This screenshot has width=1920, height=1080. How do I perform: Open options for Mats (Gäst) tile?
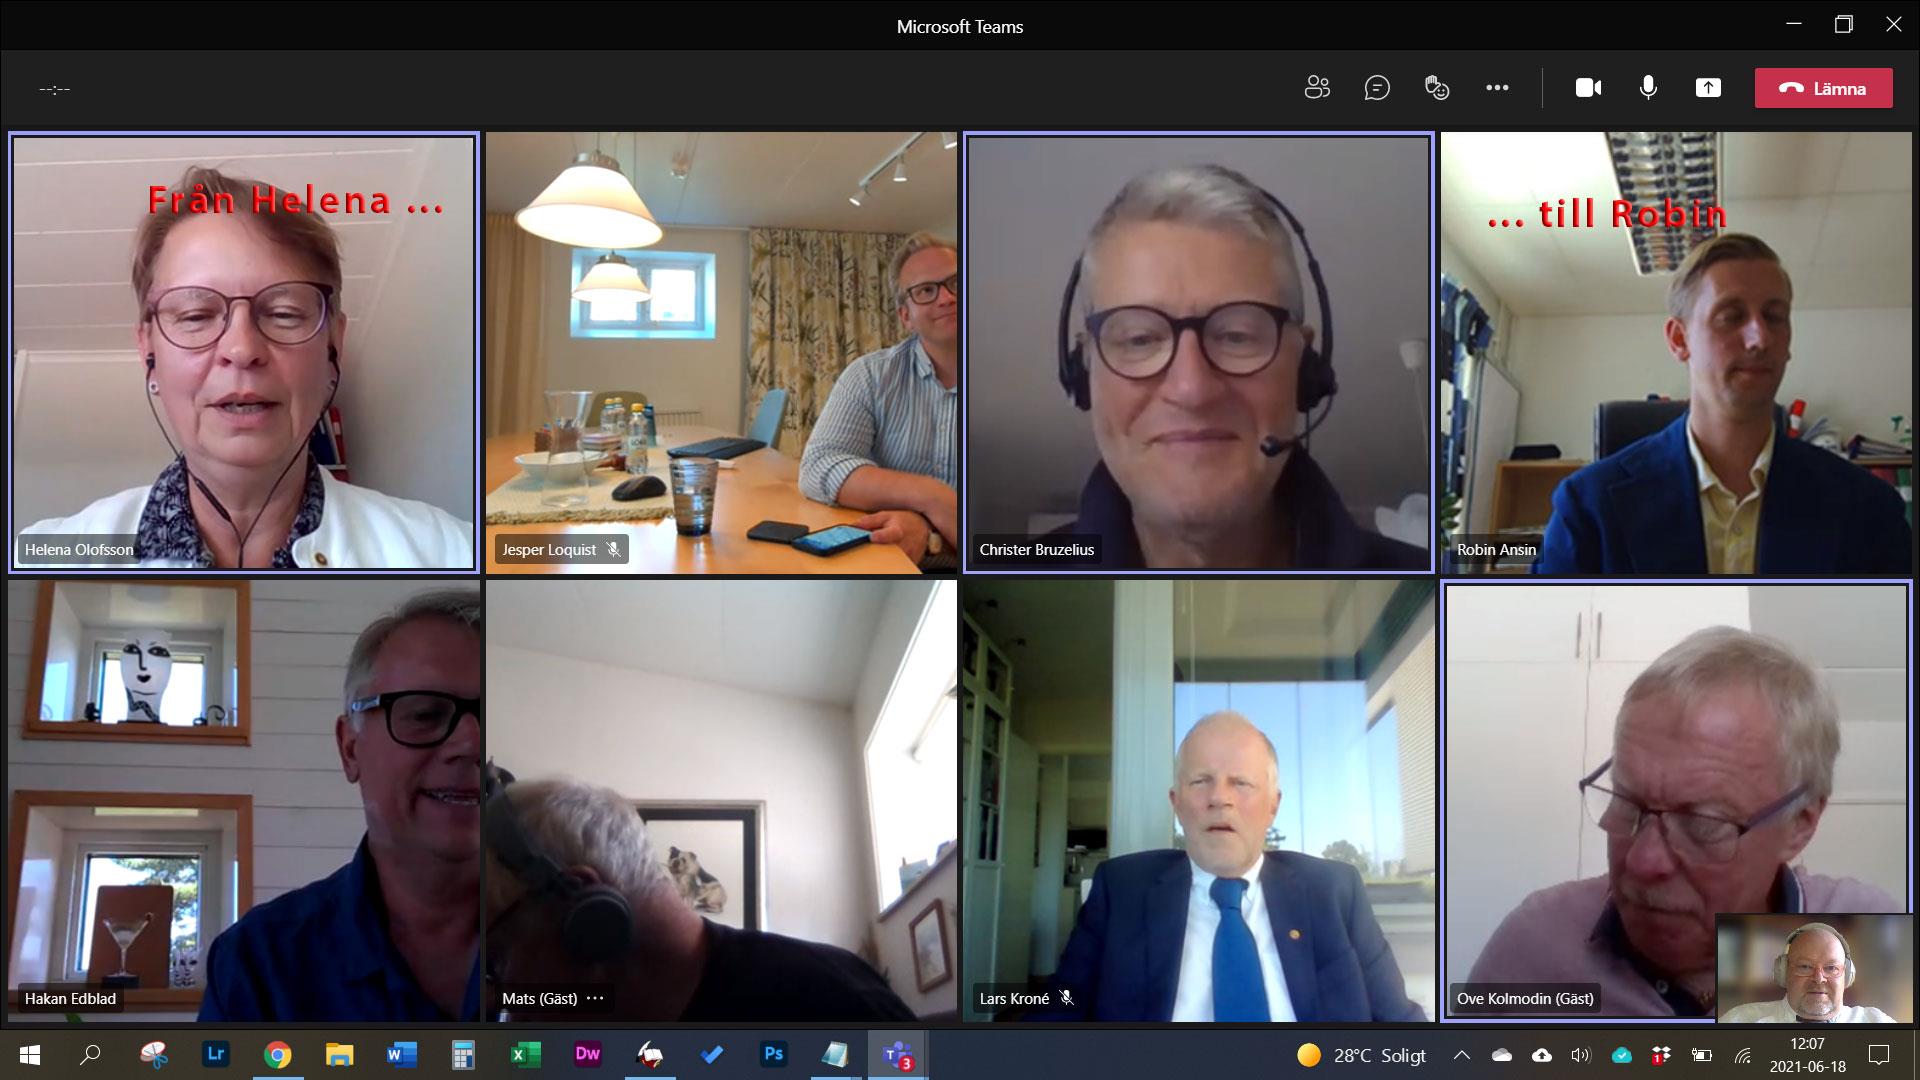(595, 998)
